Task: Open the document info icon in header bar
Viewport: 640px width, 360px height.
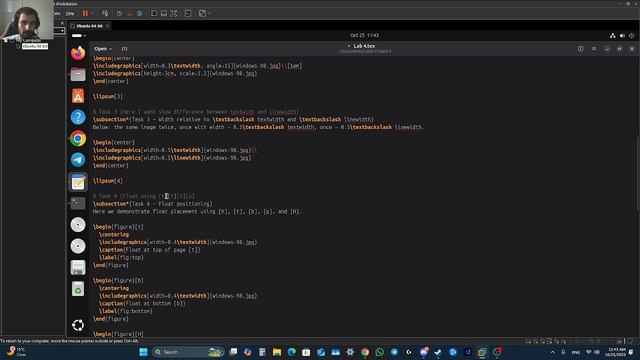Action: click(580, 49)
